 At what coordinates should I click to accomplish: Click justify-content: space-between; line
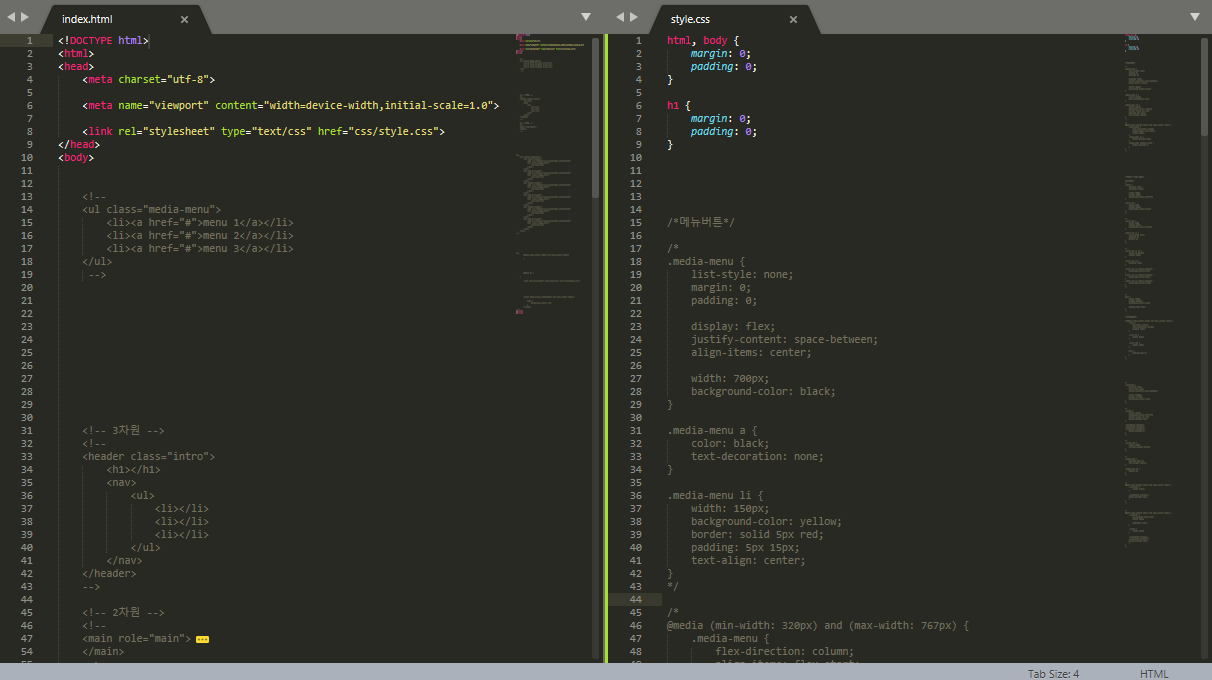point(785,340)
